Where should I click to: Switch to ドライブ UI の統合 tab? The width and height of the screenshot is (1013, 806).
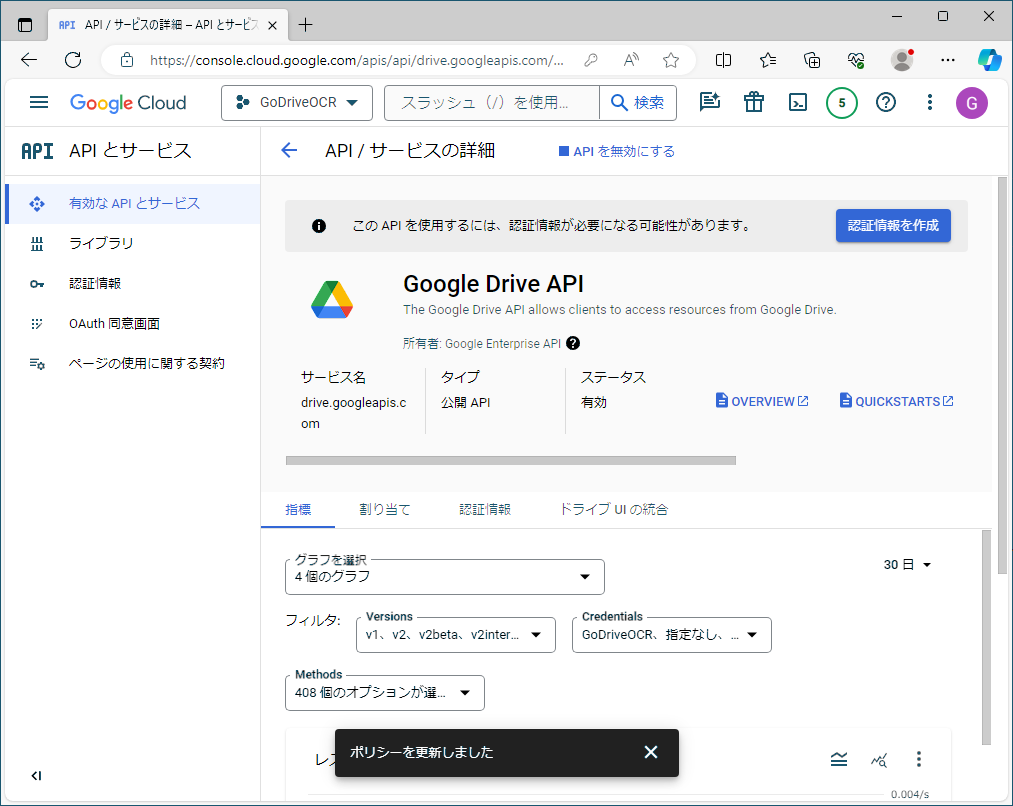(x=613, y=510)
